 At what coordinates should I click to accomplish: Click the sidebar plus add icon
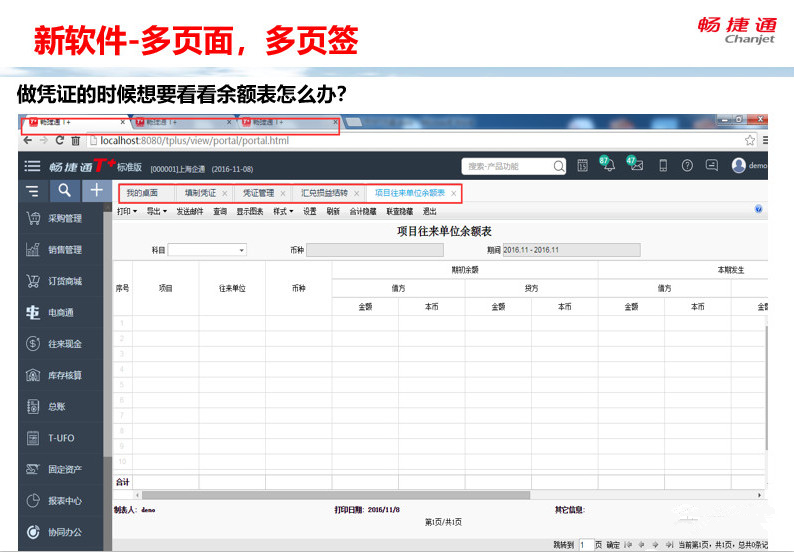(x=96, y=190)
